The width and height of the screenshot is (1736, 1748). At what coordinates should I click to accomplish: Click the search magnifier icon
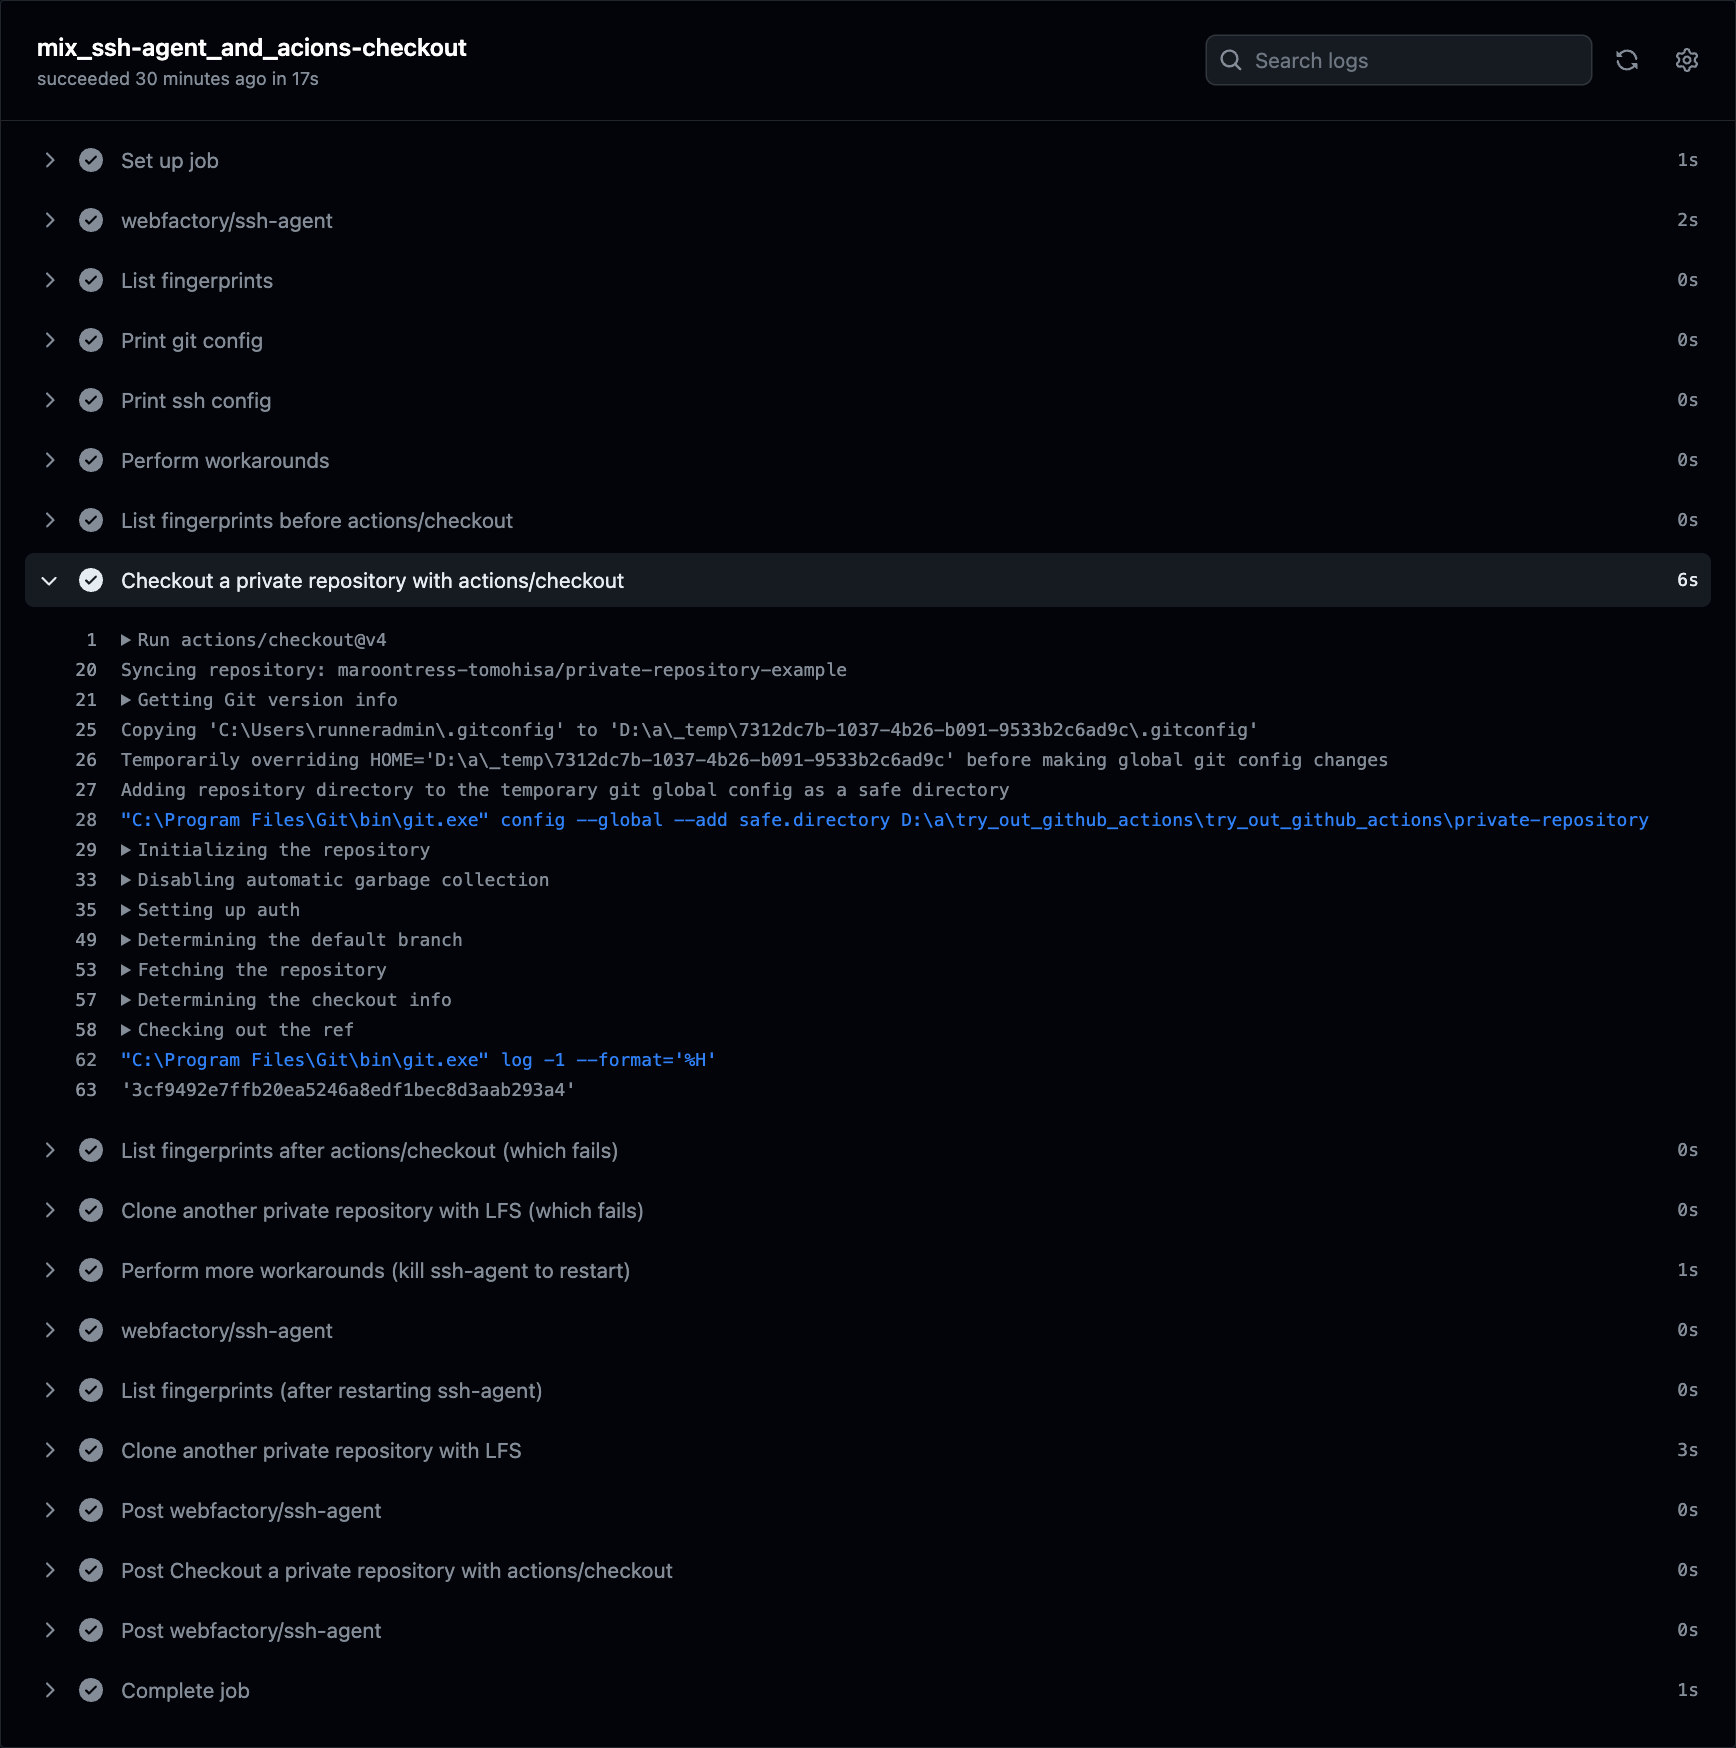coord(1231,60)
